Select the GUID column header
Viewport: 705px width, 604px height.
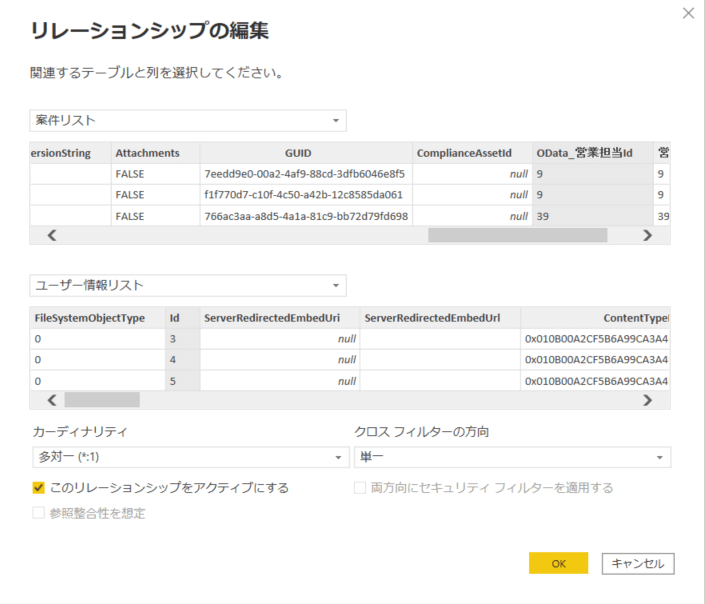306,153
